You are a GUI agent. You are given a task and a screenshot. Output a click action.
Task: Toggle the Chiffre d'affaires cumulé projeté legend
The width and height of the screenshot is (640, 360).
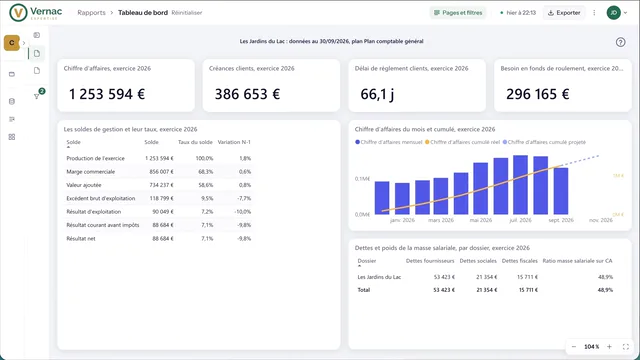544,142
